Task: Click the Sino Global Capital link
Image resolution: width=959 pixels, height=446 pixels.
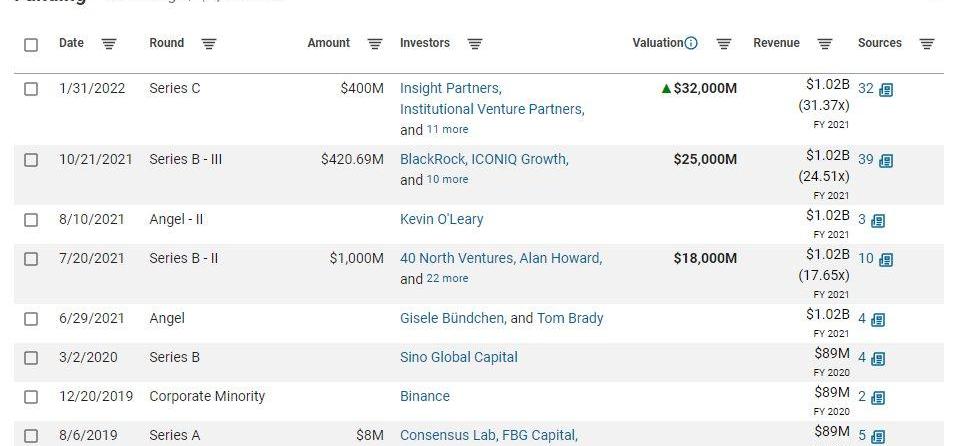Action: click(459, 357)
